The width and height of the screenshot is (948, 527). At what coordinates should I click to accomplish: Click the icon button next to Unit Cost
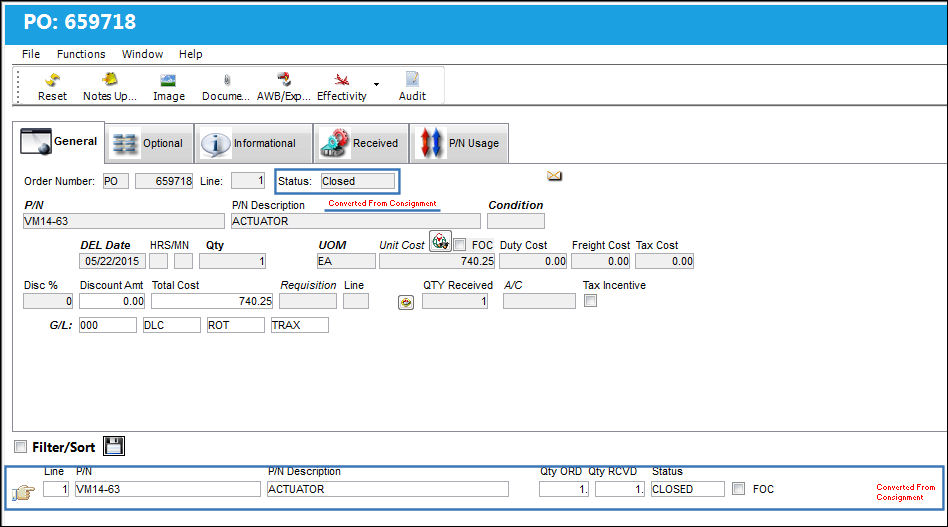pos(440,242)
